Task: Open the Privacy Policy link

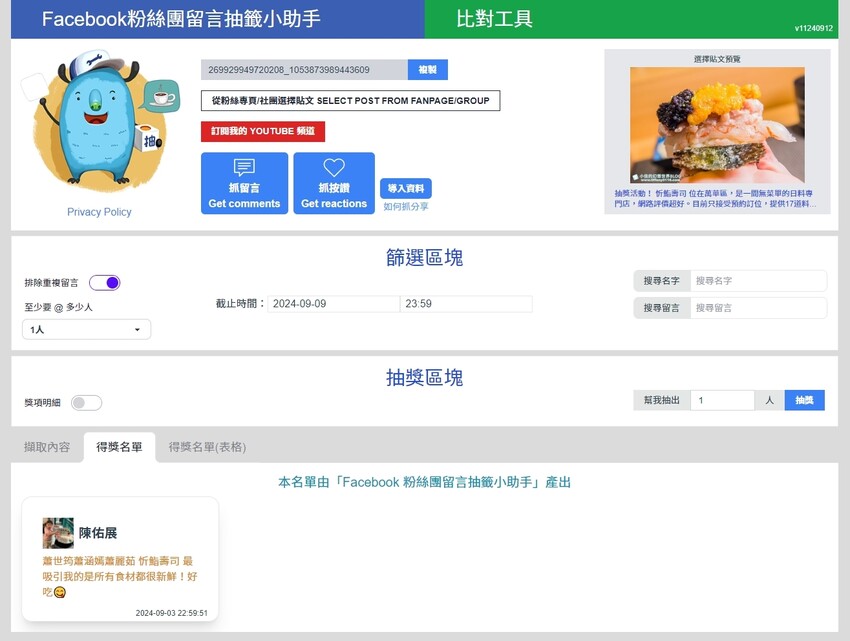Action: pyautogui.click(x=98, y=212)
